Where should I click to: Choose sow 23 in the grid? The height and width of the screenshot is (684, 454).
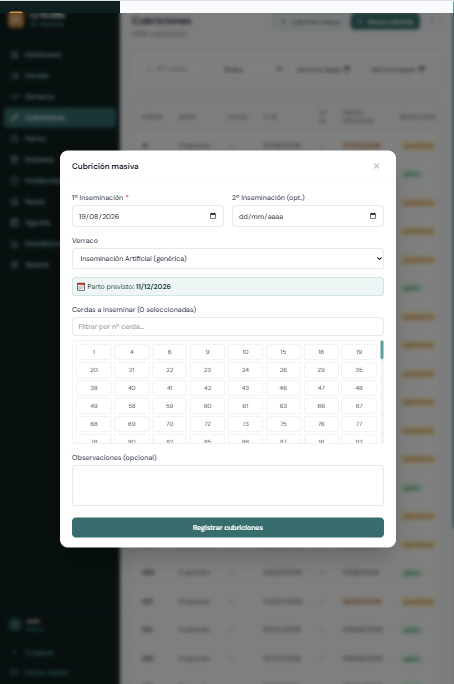[x=208, y=370]
